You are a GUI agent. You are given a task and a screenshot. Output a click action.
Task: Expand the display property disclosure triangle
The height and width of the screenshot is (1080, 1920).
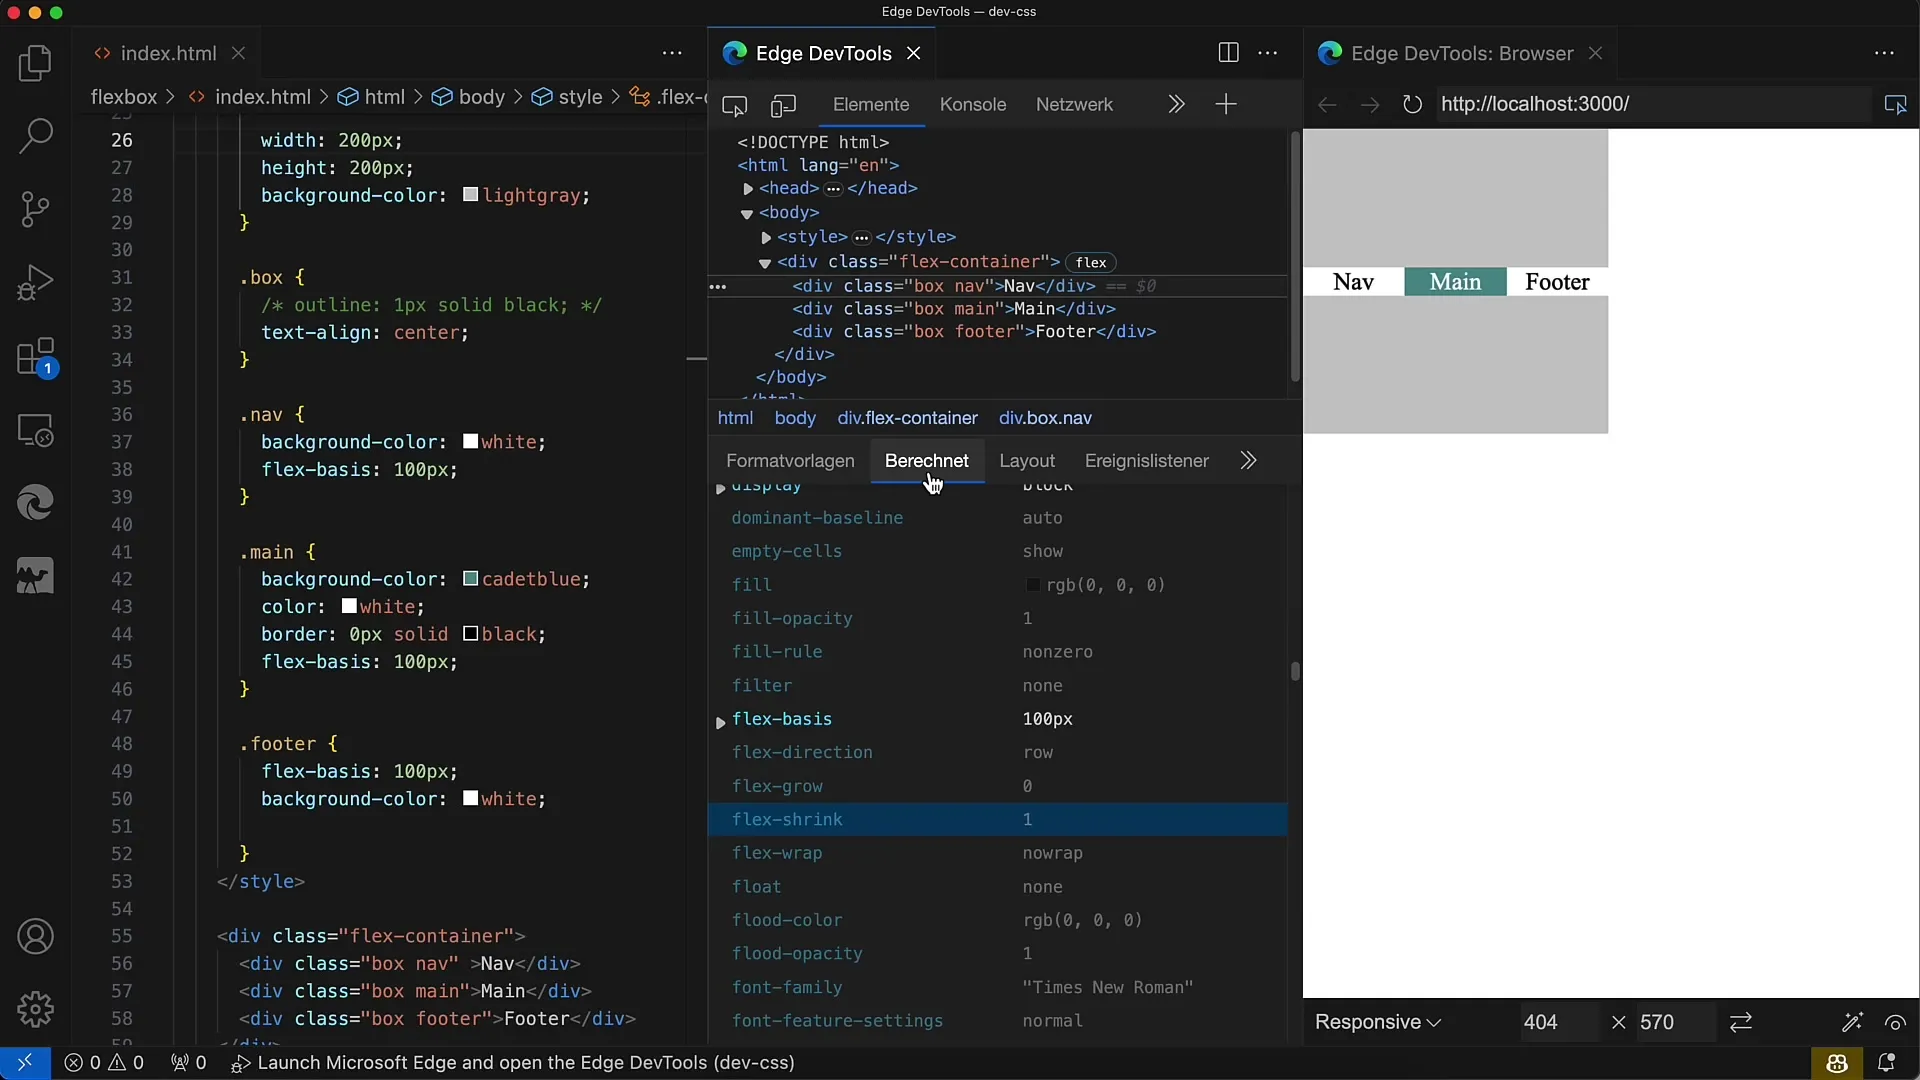720,484
